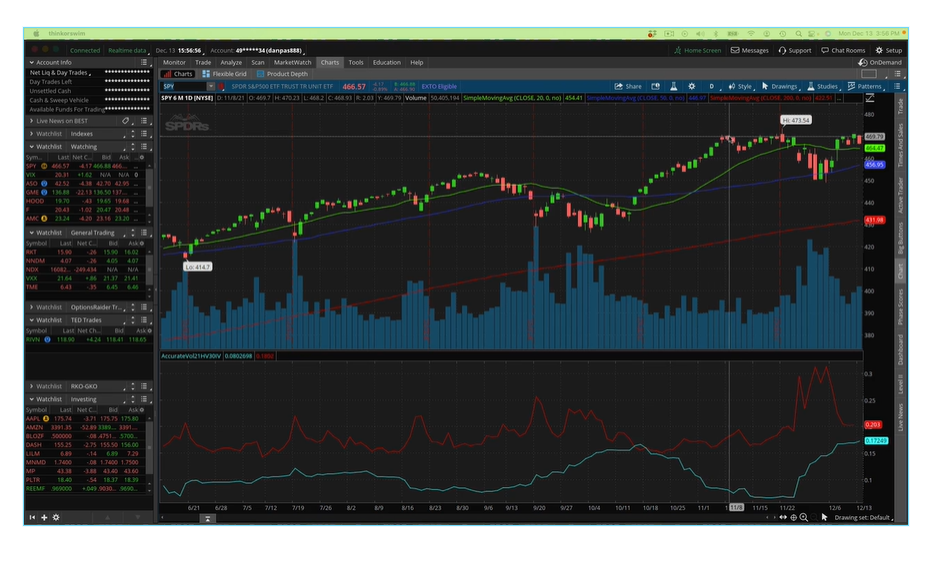Collapse the General Trading watchlist
Viewport: 935px width, 562px height.
[32, 233]
